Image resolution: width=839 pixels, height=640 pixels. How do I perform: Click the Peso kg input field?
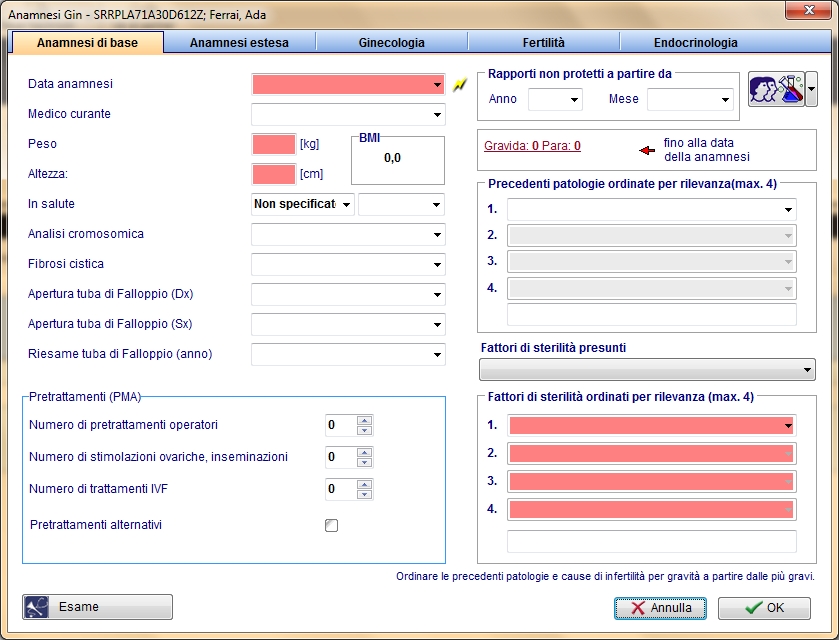tap(274, 144)
